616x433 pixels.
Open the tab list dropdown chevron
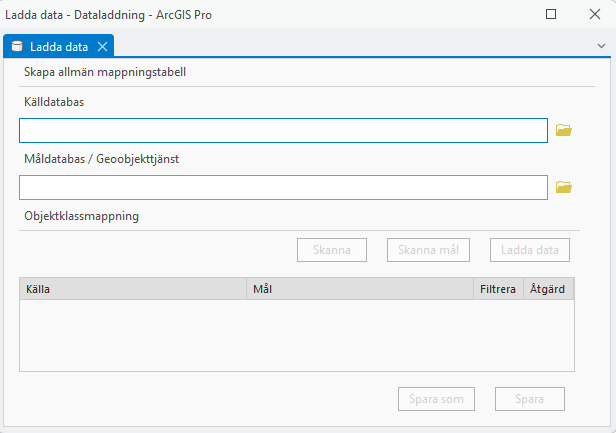tap(600, 46)
